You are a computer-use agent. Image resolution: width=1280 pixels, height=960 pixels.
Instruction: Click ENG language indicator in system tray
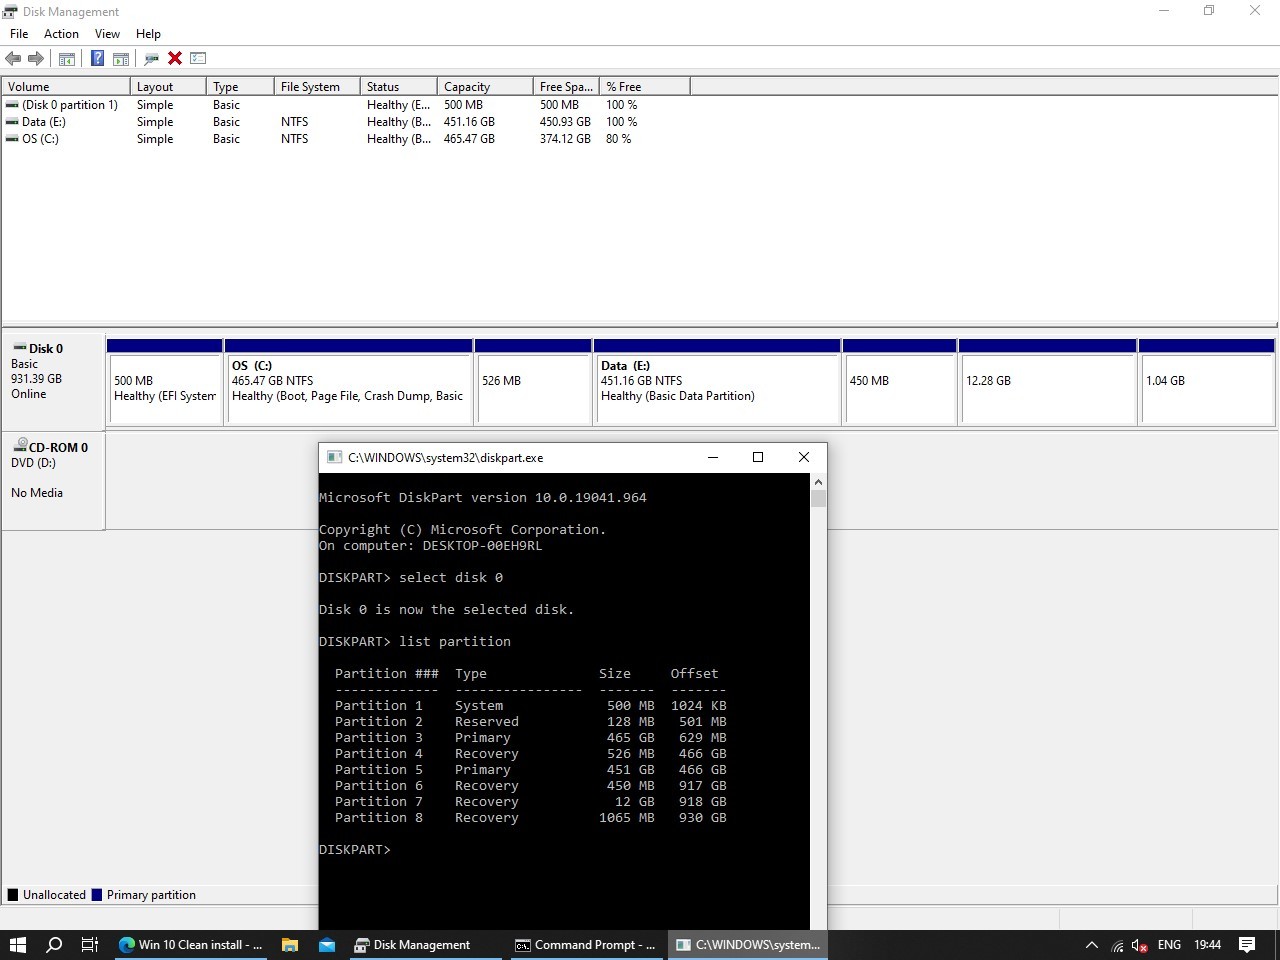point(1169,945)
